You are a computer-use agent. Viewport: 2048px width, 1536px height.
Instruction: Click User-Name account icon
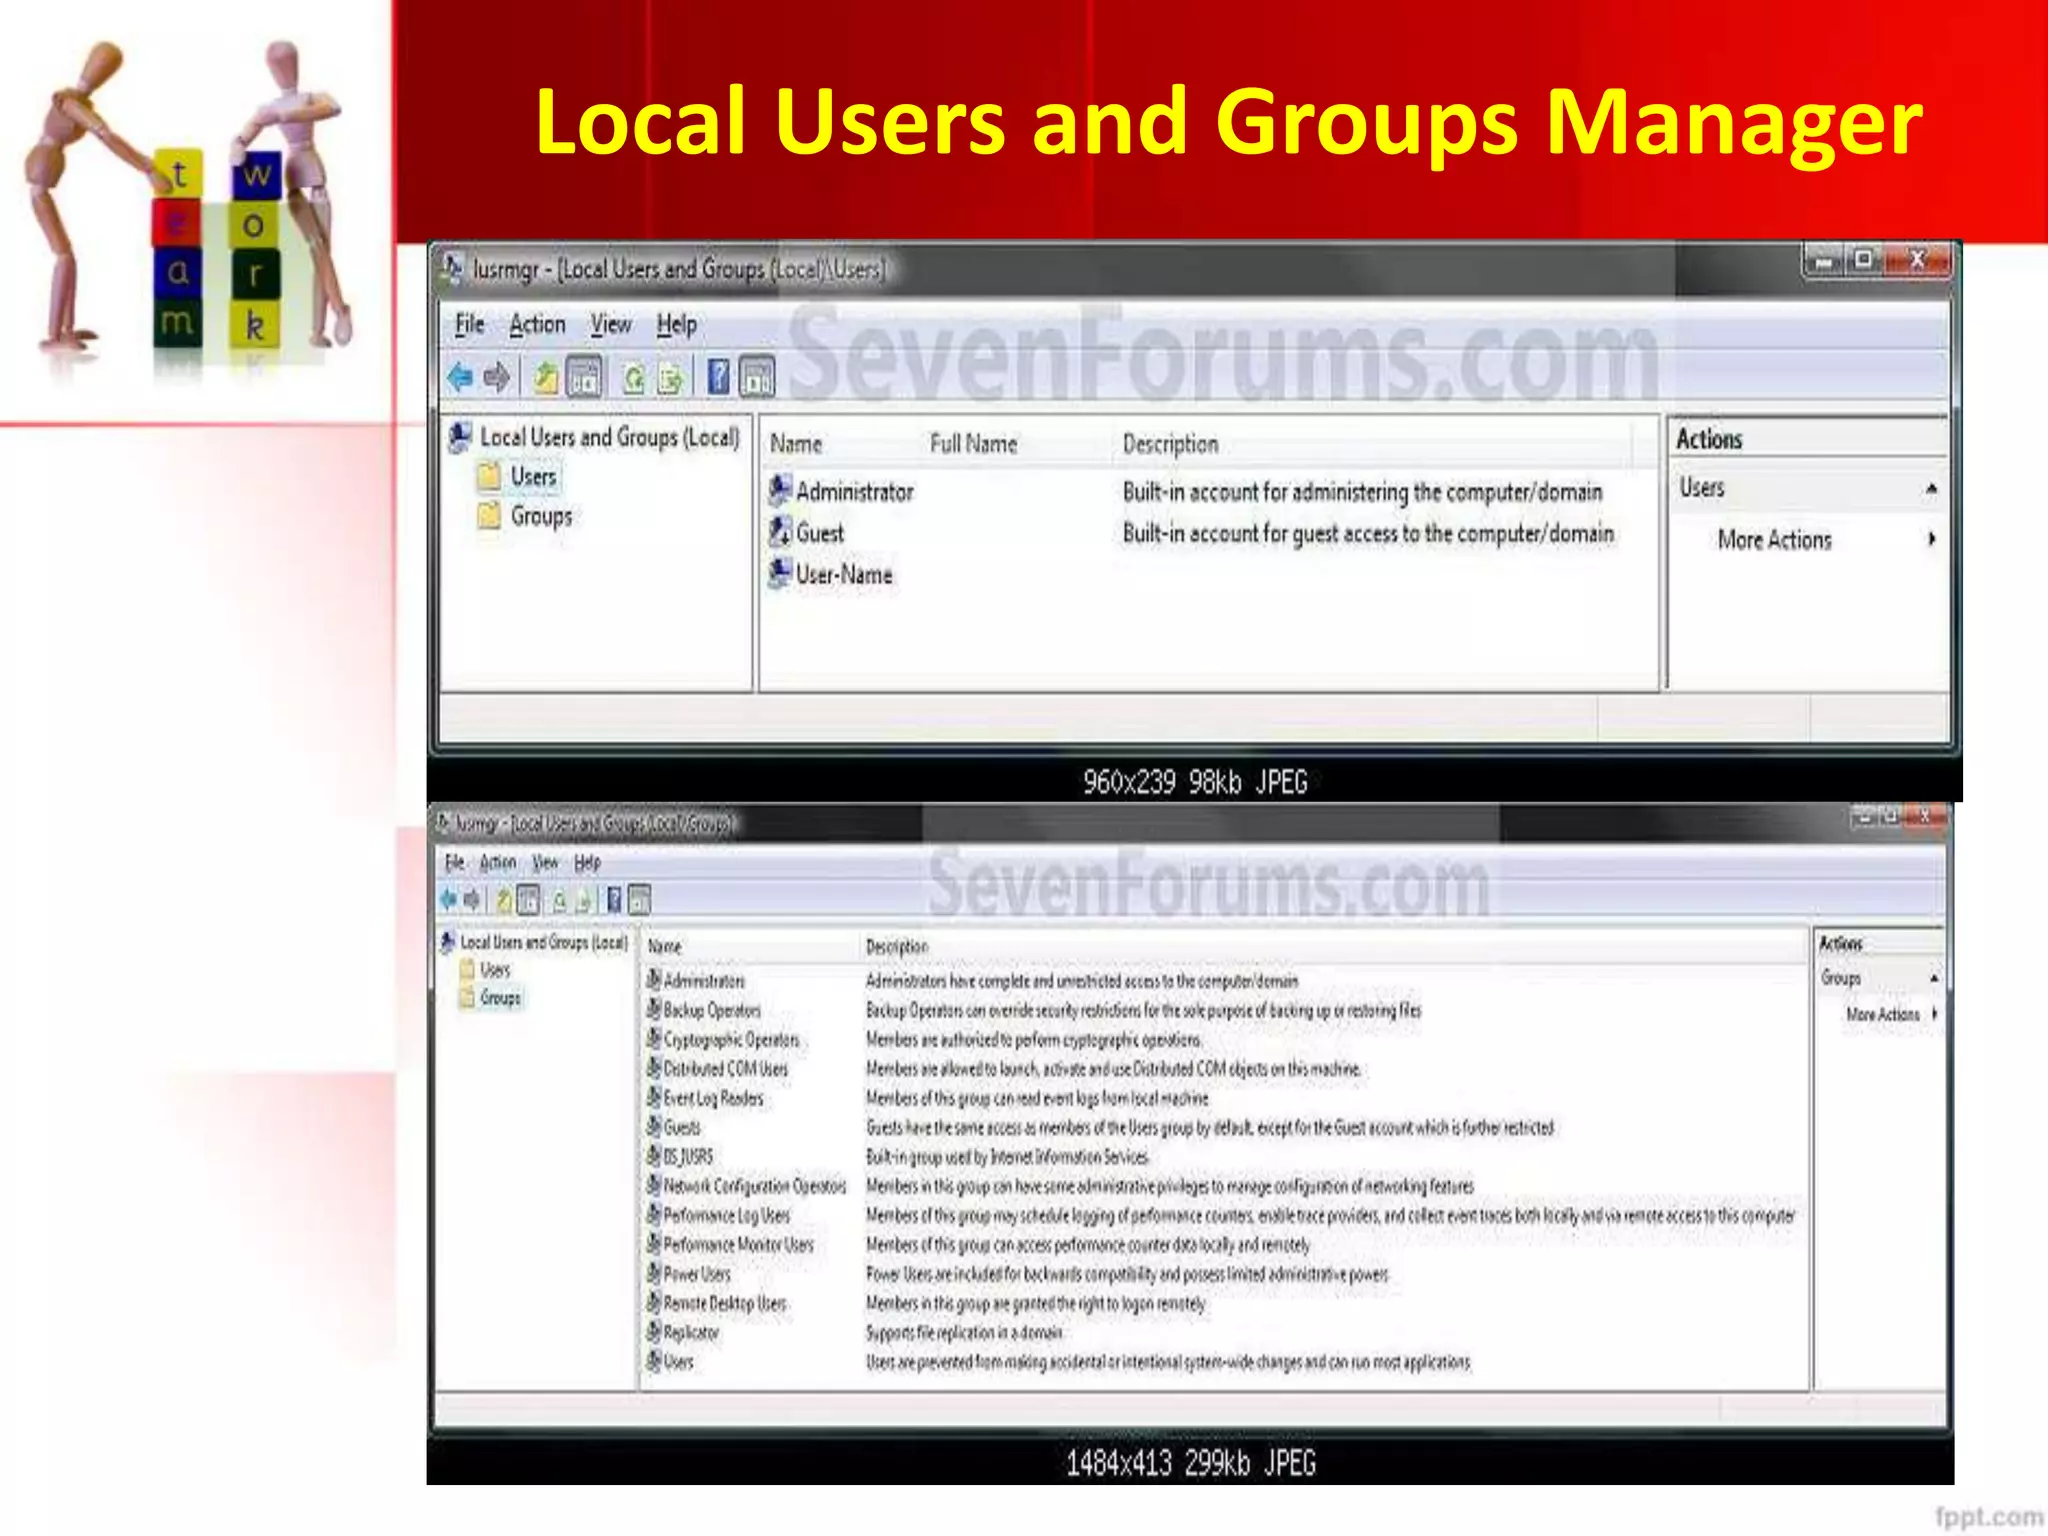[780, 573]
